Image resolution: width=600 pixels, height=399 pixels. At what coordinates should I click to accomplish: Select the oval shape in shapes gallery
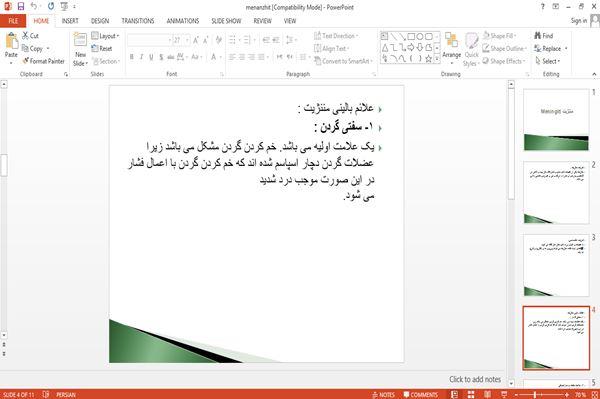coord(420,37)
